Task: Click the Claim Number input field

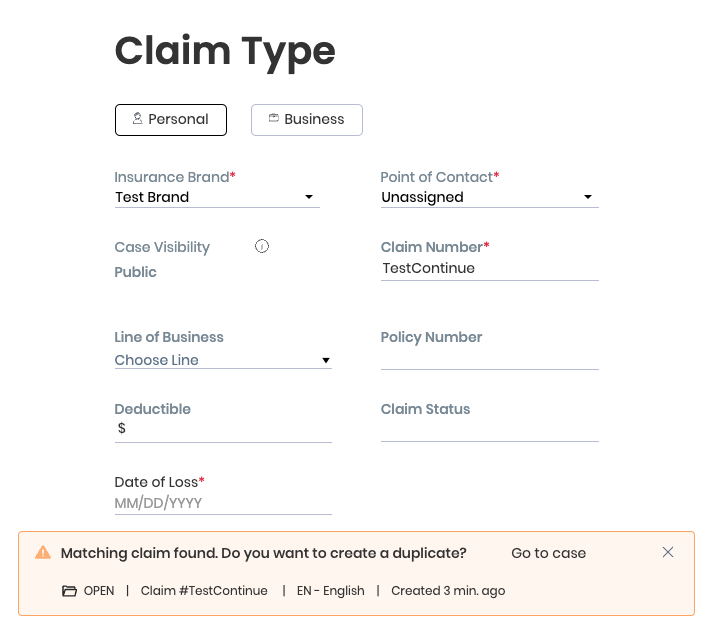Action: pos(489,269)
